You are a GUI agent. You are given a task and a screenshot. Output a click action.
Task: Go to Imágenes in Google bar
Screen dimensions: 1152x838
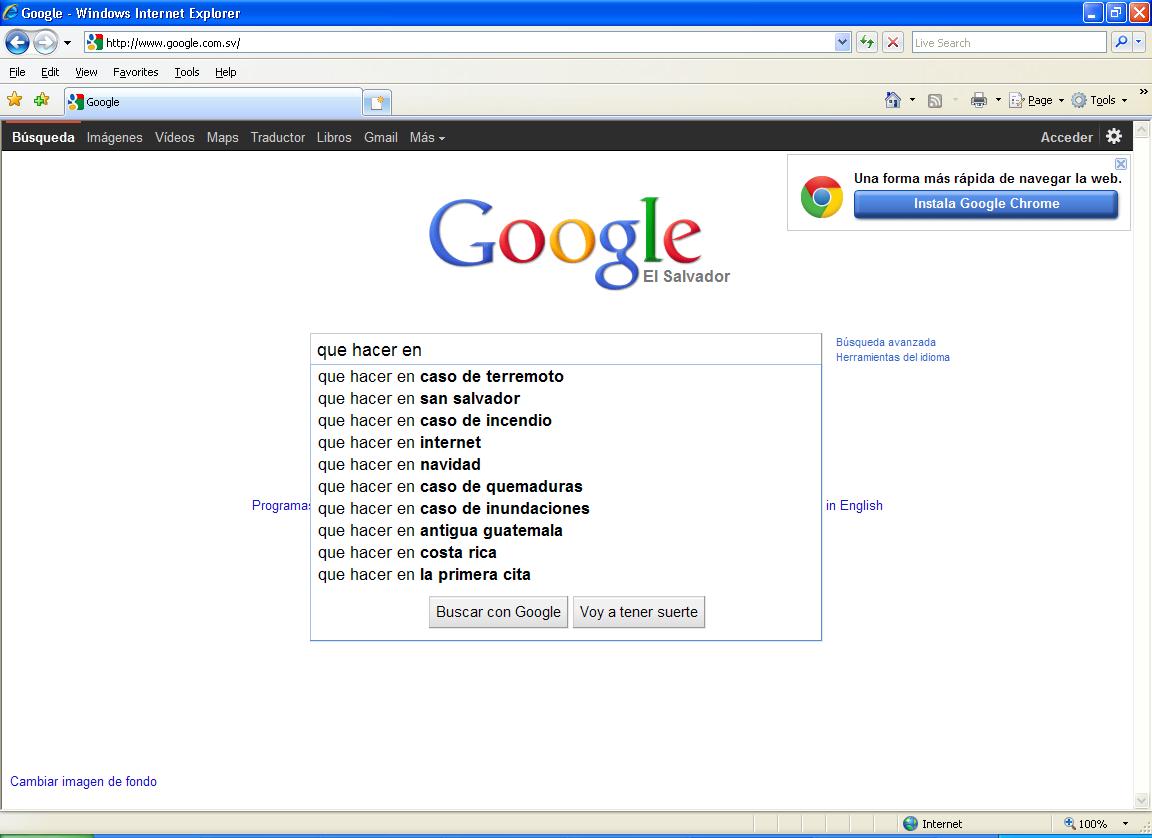pos(115,137)
